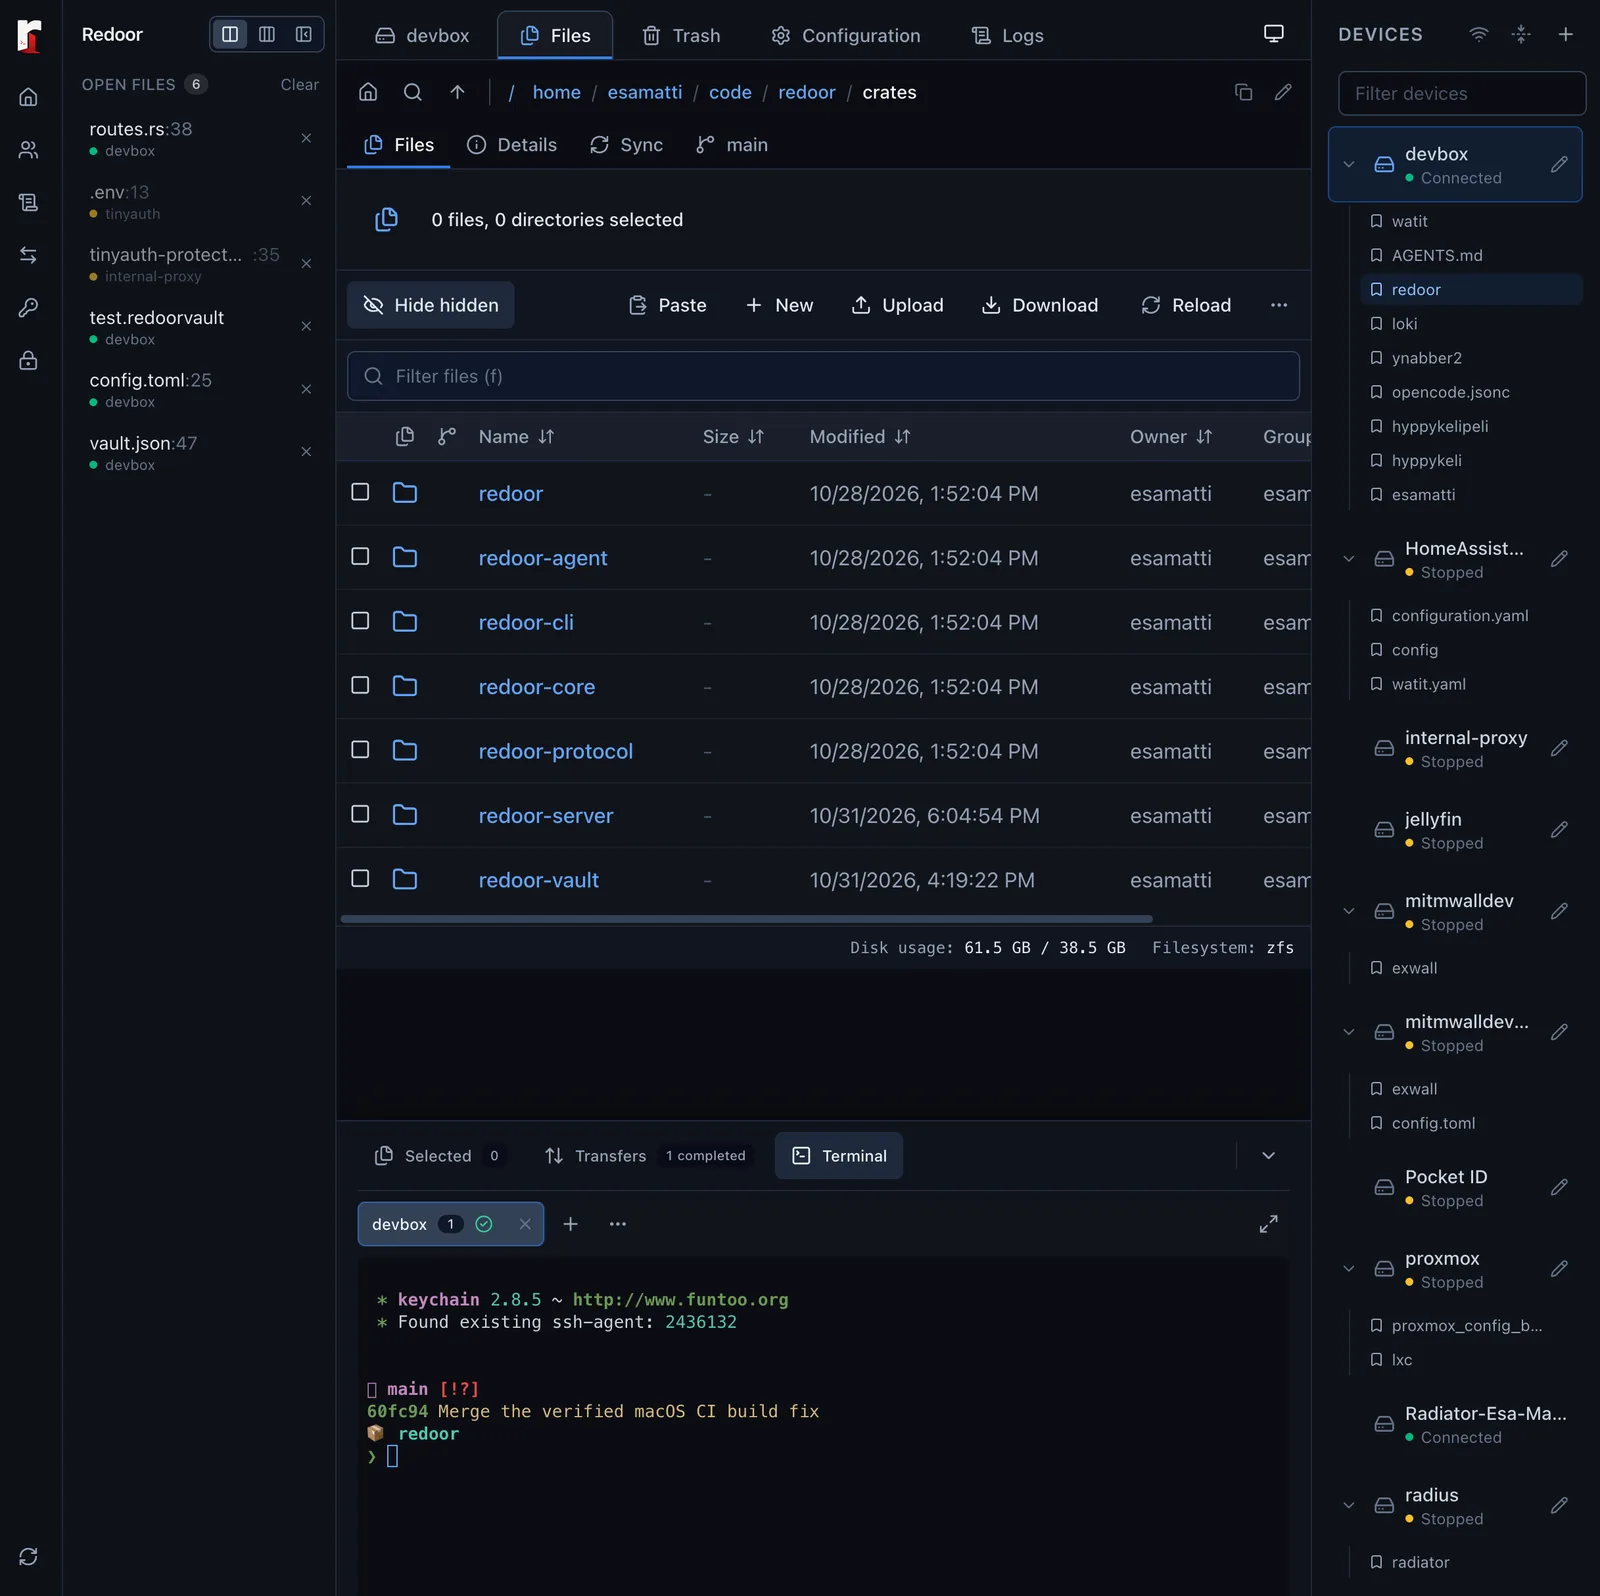1600x1596 pixels.
Task: Collapse the HomeAssistant device tree
Action: click(x=1349, y=559)
